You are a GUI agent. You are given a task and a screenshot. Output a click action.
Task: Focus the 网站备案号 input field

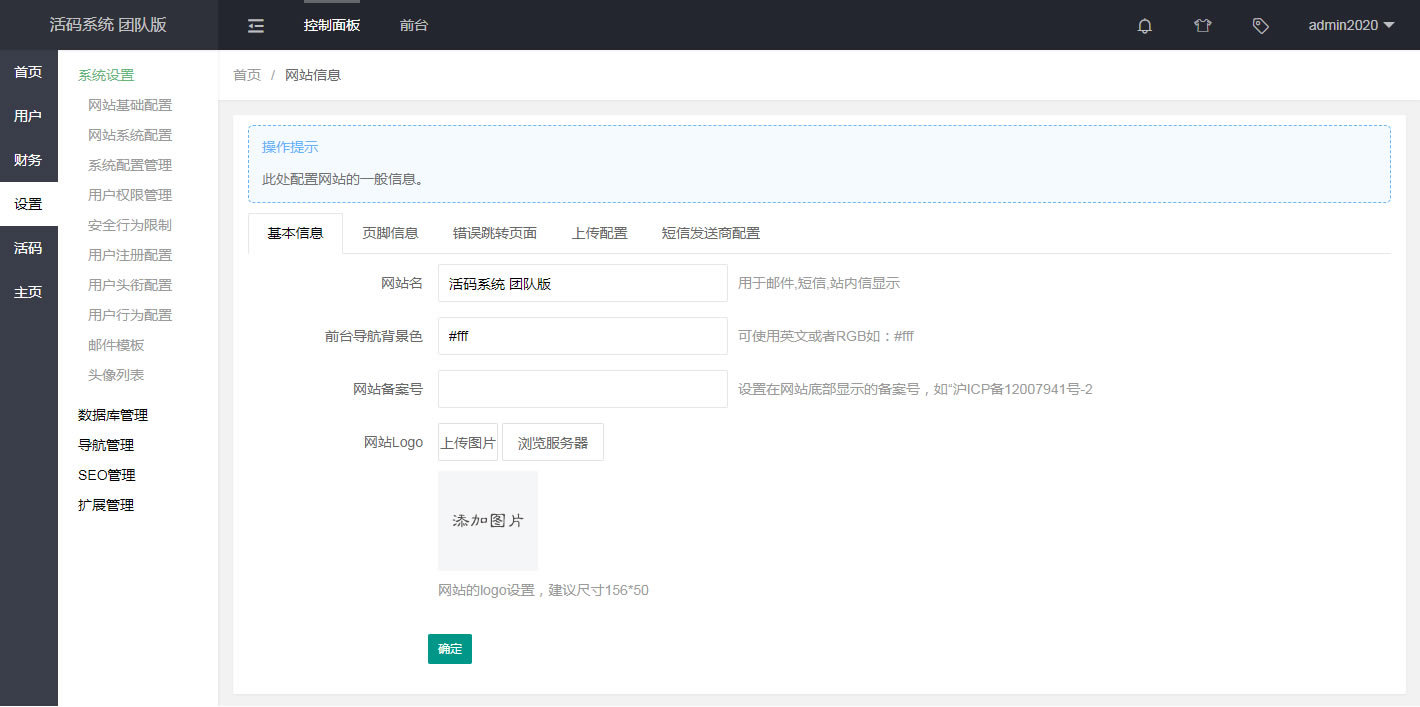[583, 389]
